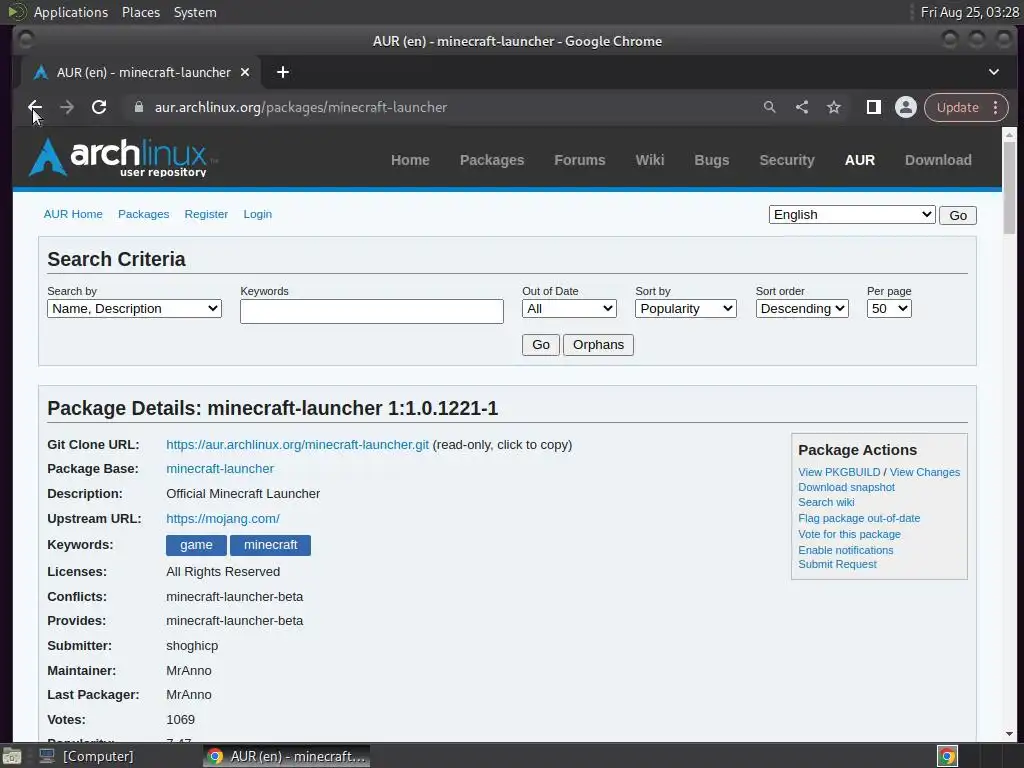Click the minecraft keyword tag
The width and height of the screenshot is (1024, 768).
tap(270, 545)
